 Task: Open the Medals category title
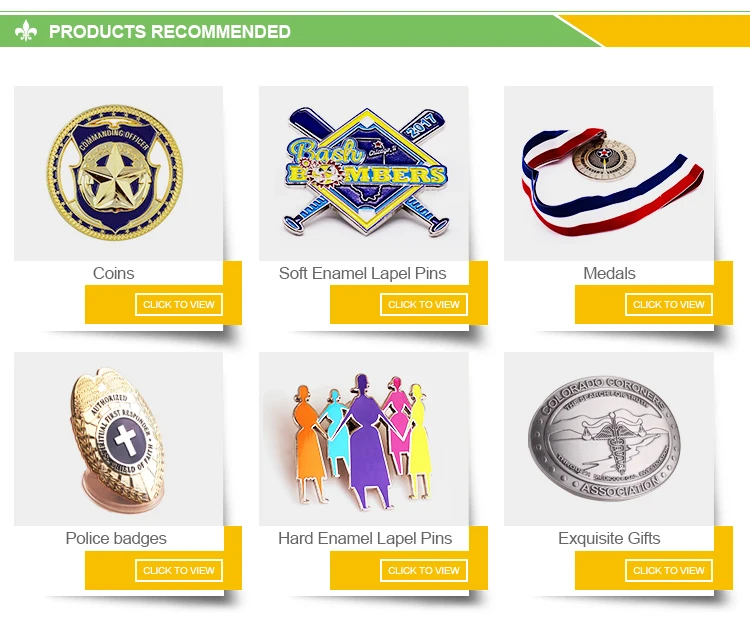coord(609,274)
